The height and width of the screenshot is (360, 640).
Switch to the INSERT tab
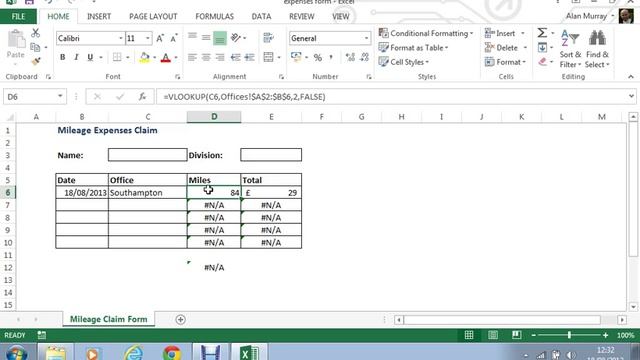point(99,16)
